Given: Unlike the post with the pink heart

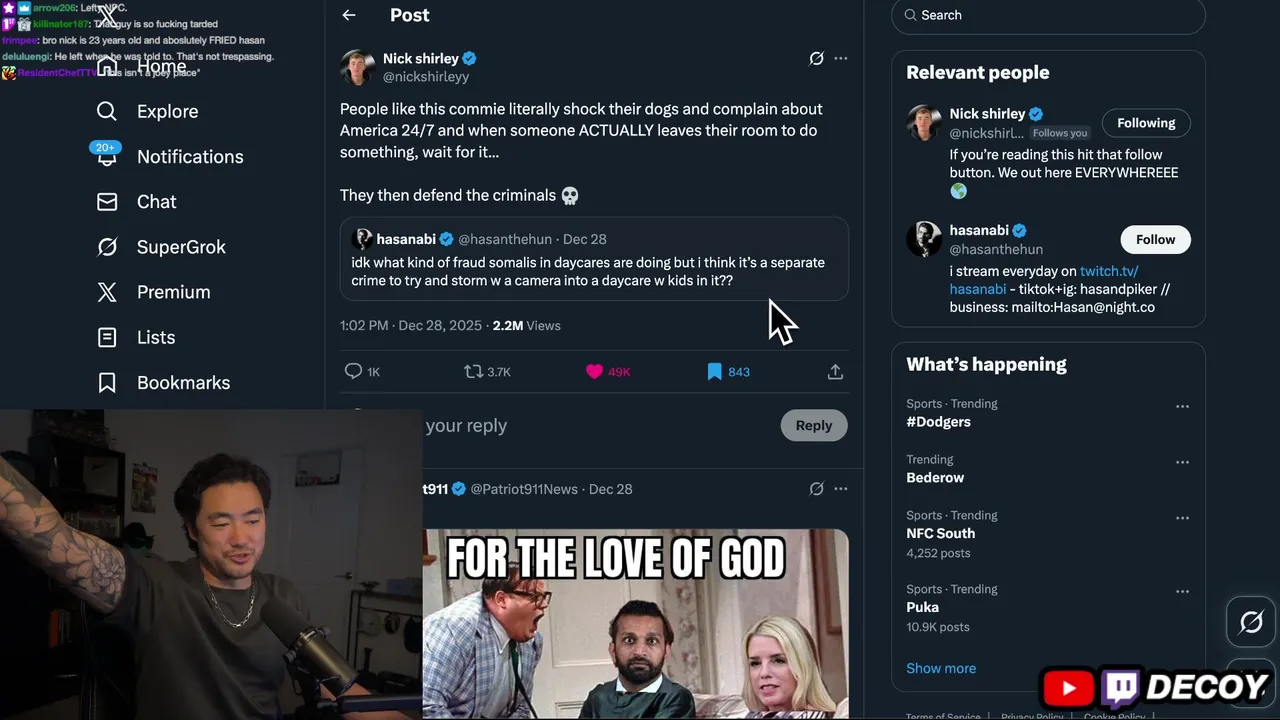Looking at the screenshot, I should point(594,371).
